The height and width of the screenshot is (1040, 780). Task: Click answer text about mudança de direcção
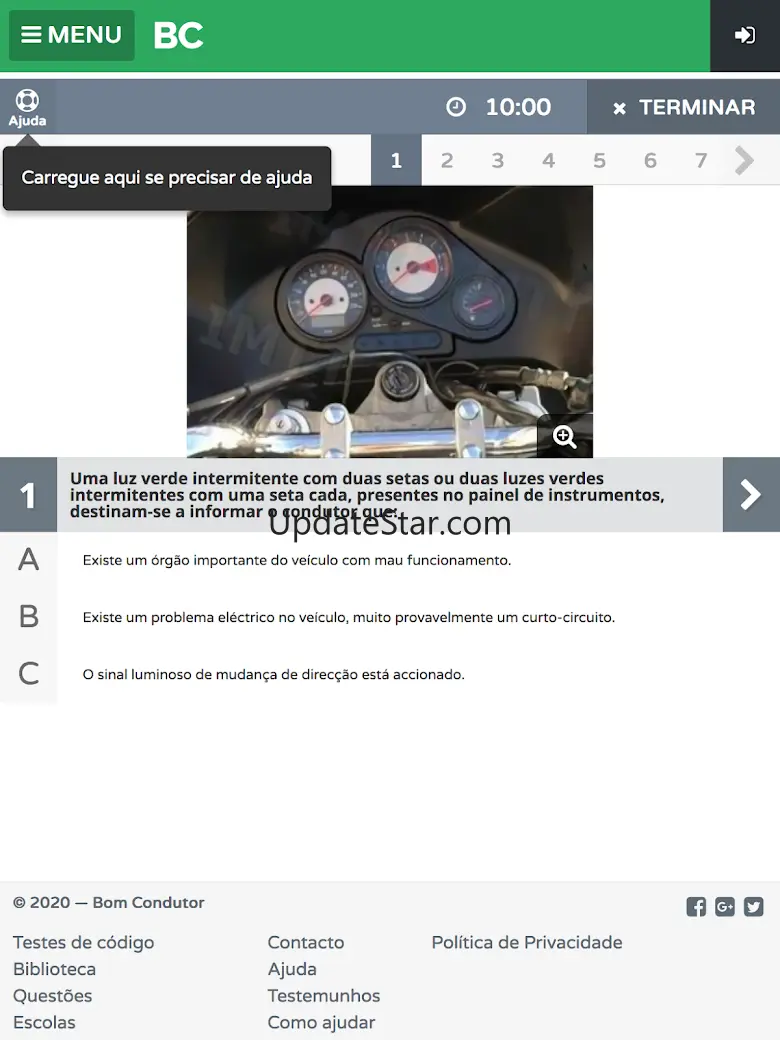click(273, 675)
